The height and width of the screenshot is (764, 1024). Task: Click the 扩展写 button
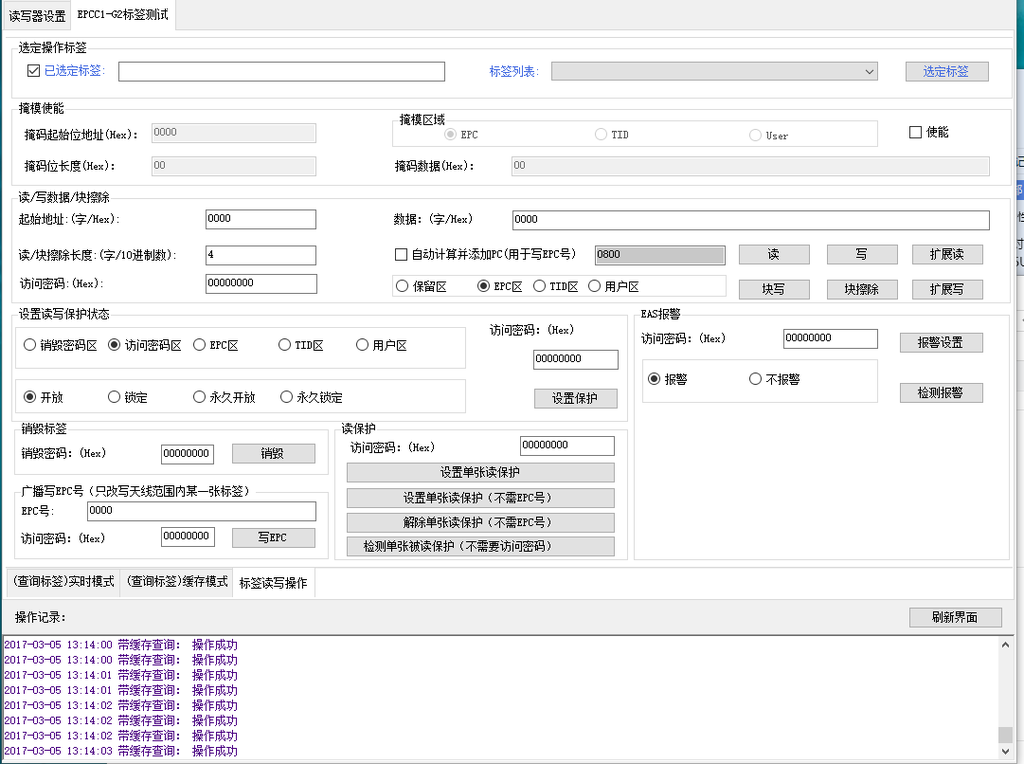(947, 289)
